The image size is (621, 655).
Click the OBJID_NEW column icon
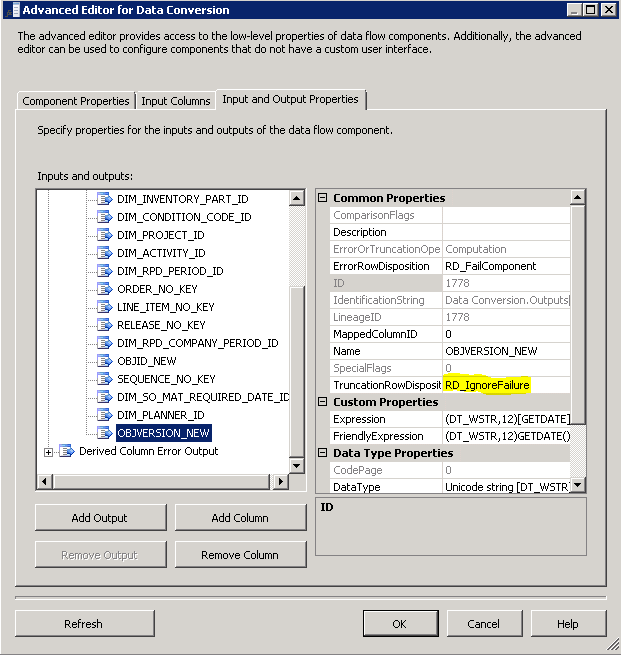pyautogui.click(x=105, y=361)
